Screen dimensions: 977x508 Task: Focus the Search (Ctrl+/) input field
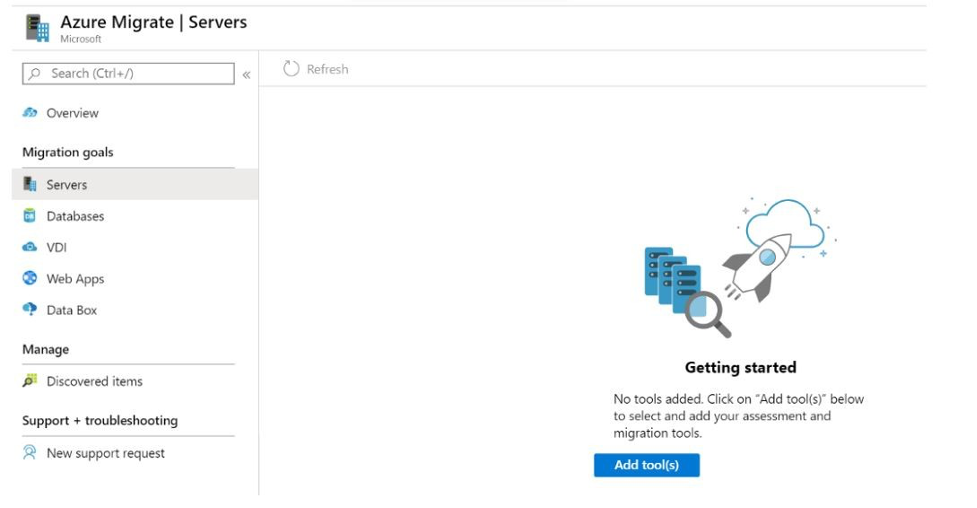click(x=128, y=73)
